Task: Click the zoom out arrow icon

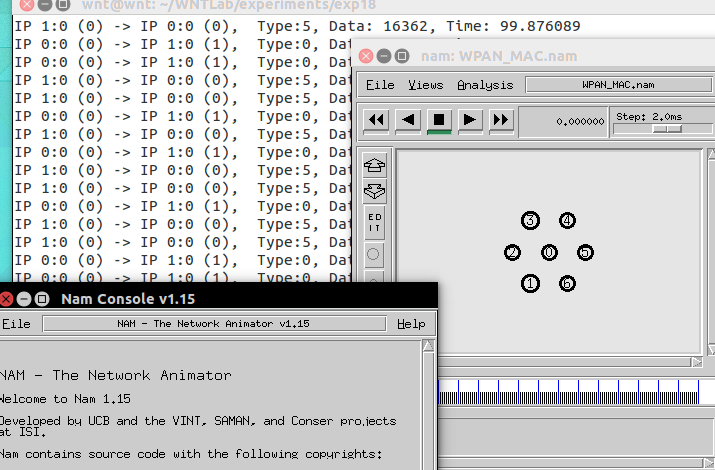Action: (x=374, y=191)
